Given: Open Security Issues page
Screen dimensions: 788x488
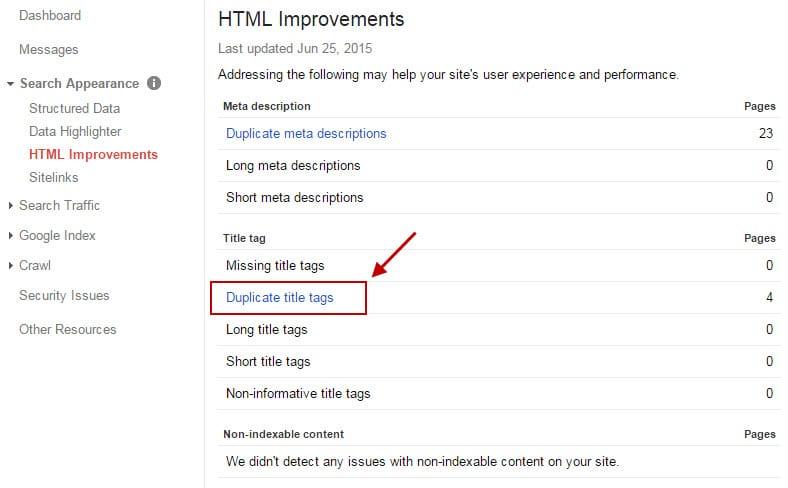Looking at the screenshot, I should point(64,296).
